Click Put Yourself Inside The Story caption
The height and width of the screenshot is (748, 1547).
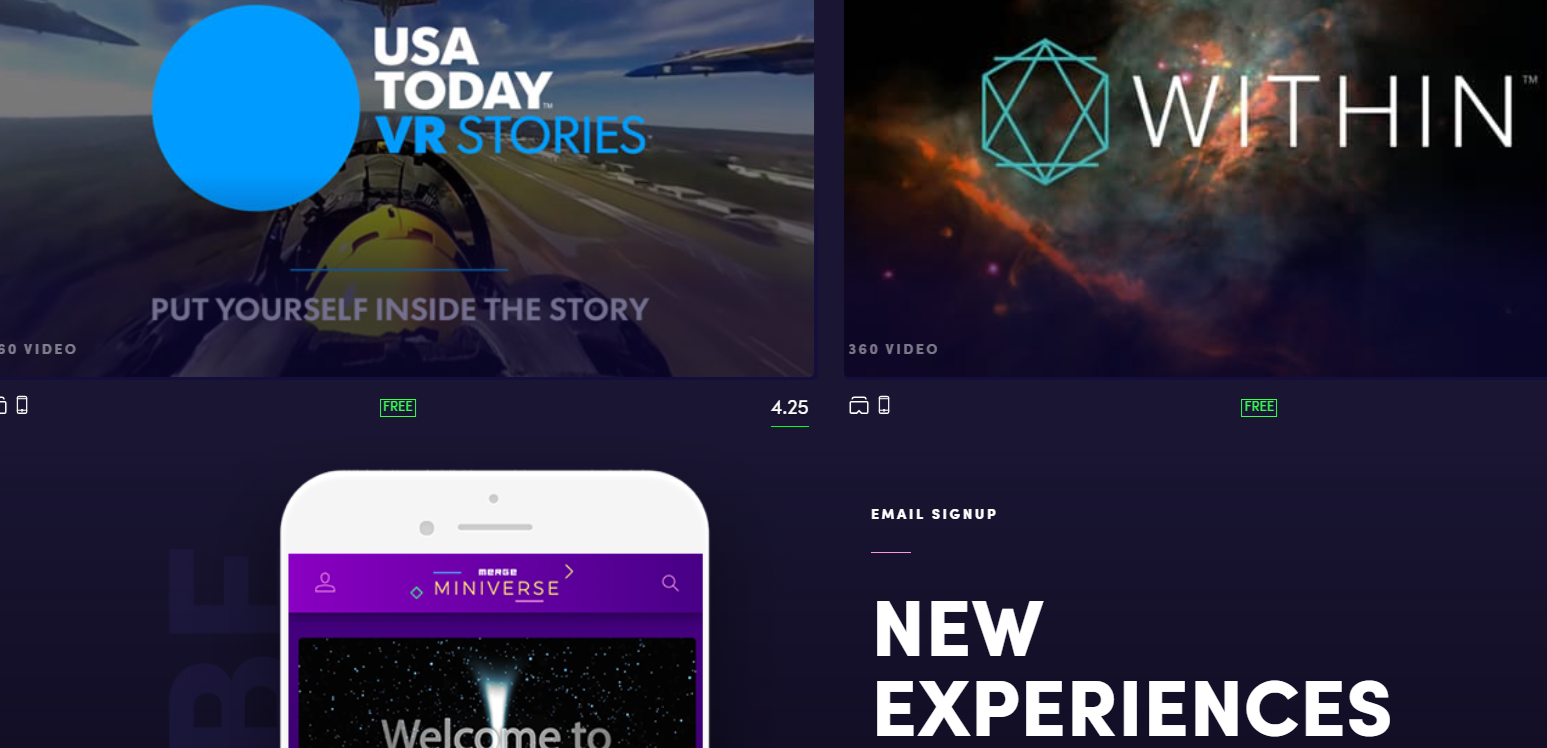click(400, 309)
